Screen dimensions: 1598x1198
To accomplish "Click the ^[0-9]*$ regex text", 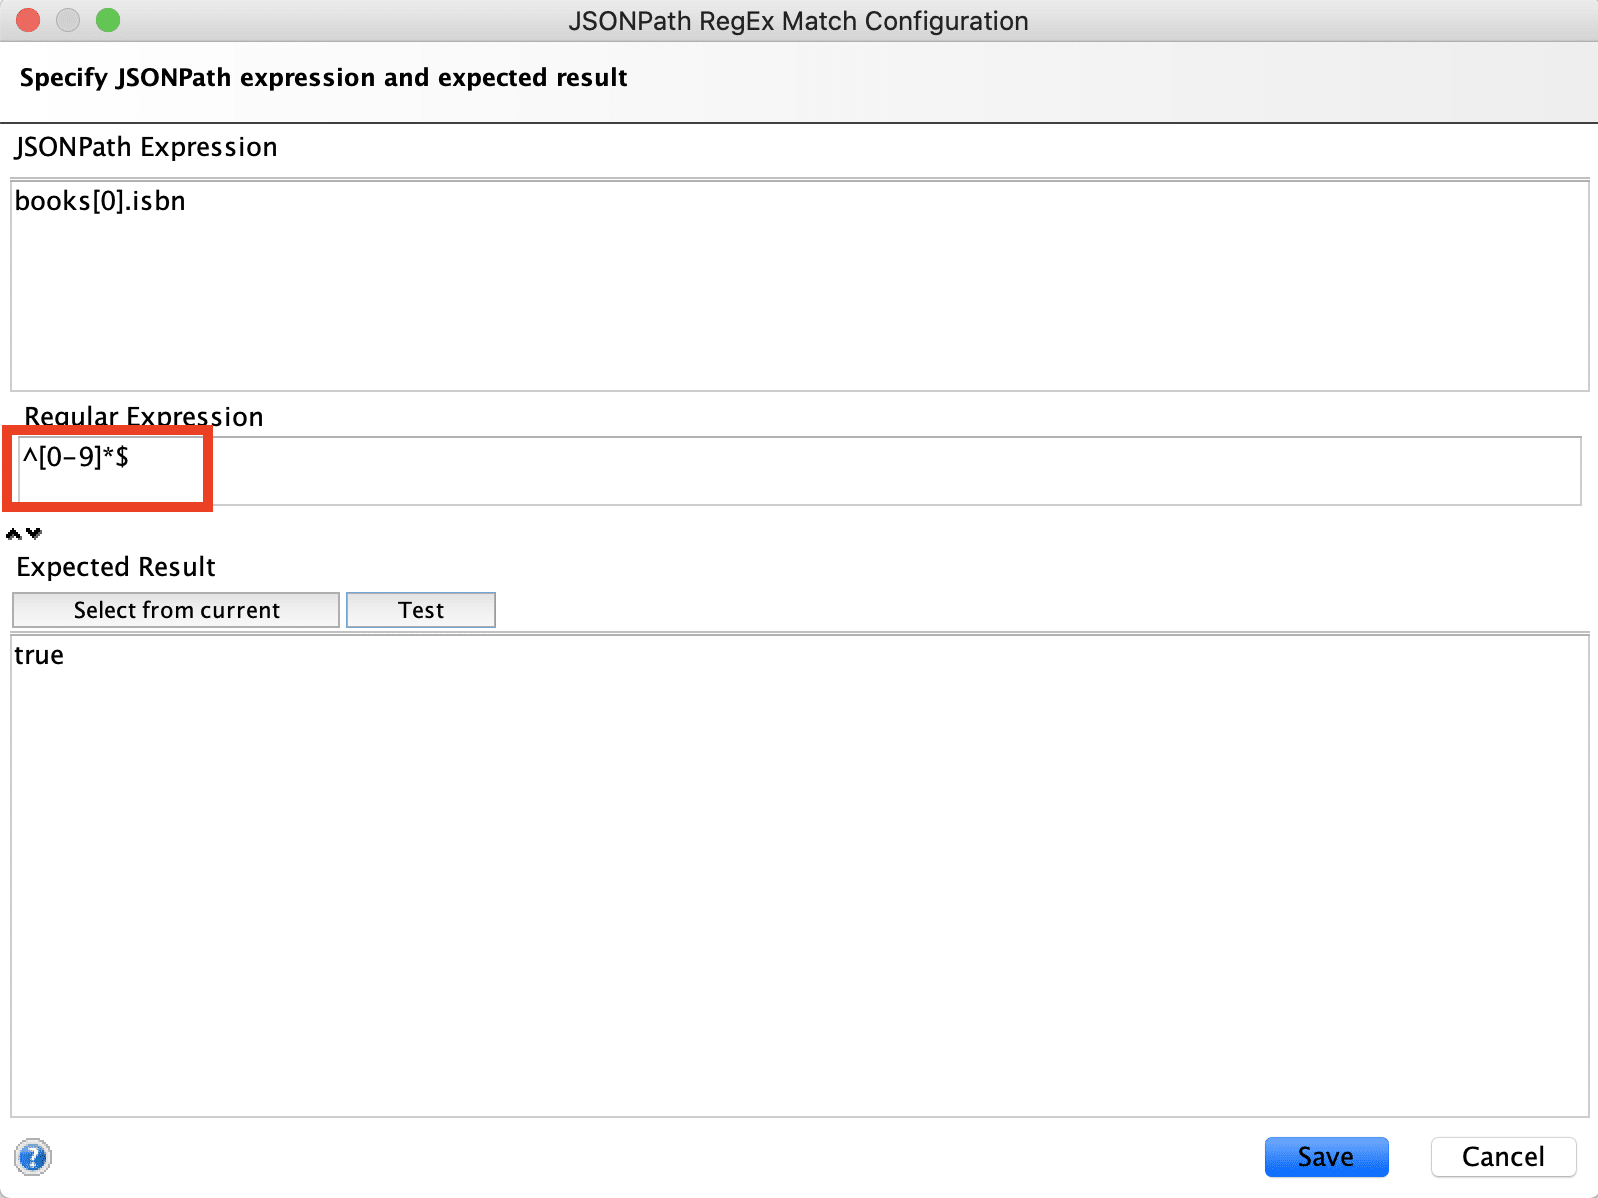I will 76,457.
